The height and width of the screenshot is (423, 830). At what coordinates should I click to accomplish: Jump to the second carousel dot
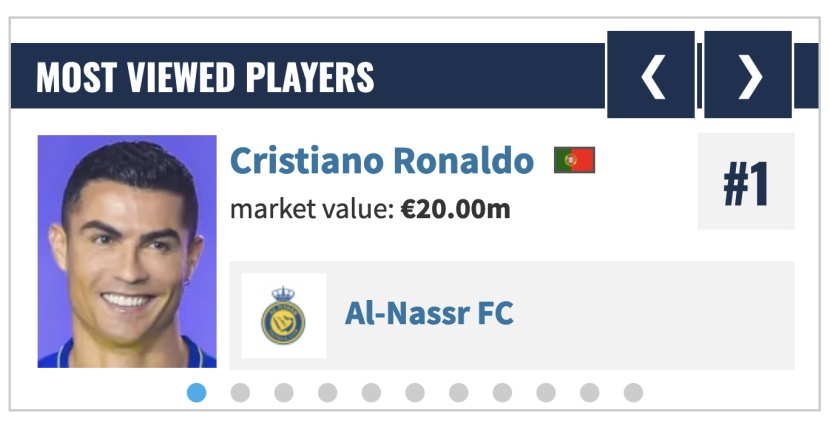click(240, 393)
